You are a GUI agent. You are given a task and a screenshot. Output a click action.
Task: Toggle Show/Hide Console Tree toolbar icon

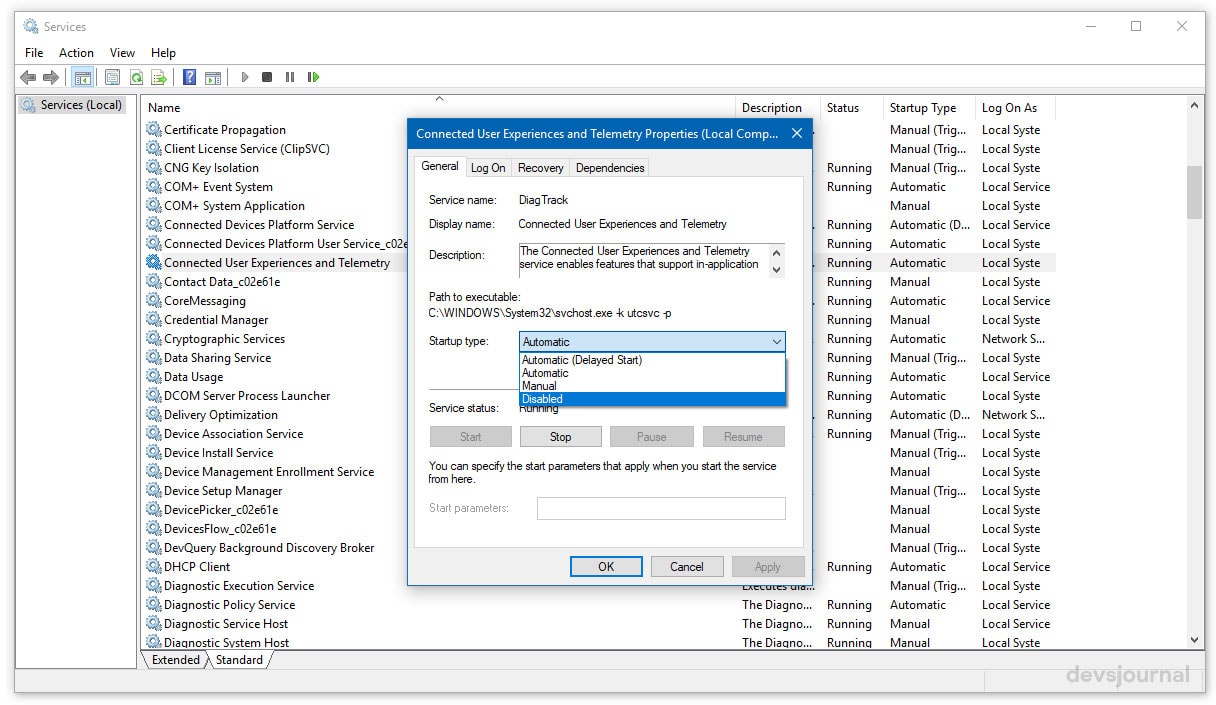83,77
